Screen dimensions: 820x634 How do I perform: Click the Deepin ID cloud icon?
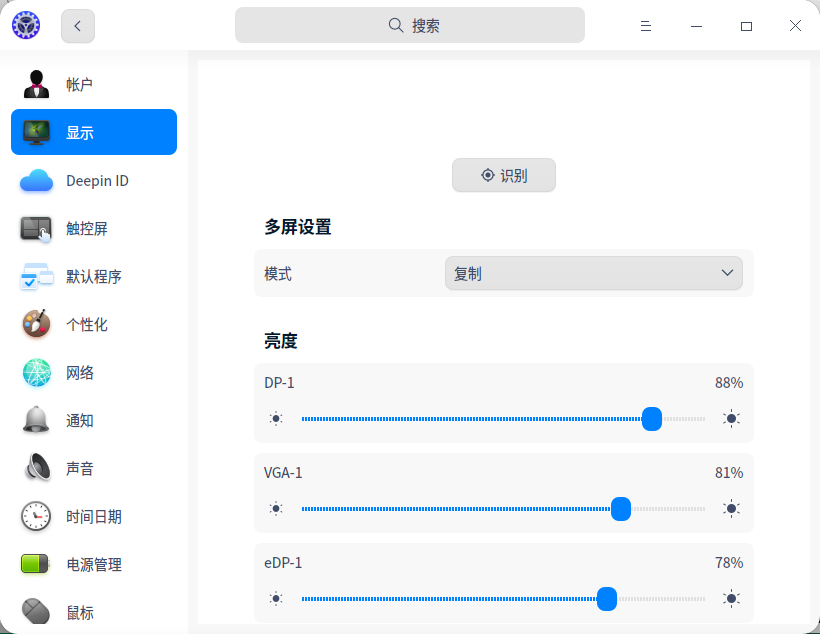[37, 181]
